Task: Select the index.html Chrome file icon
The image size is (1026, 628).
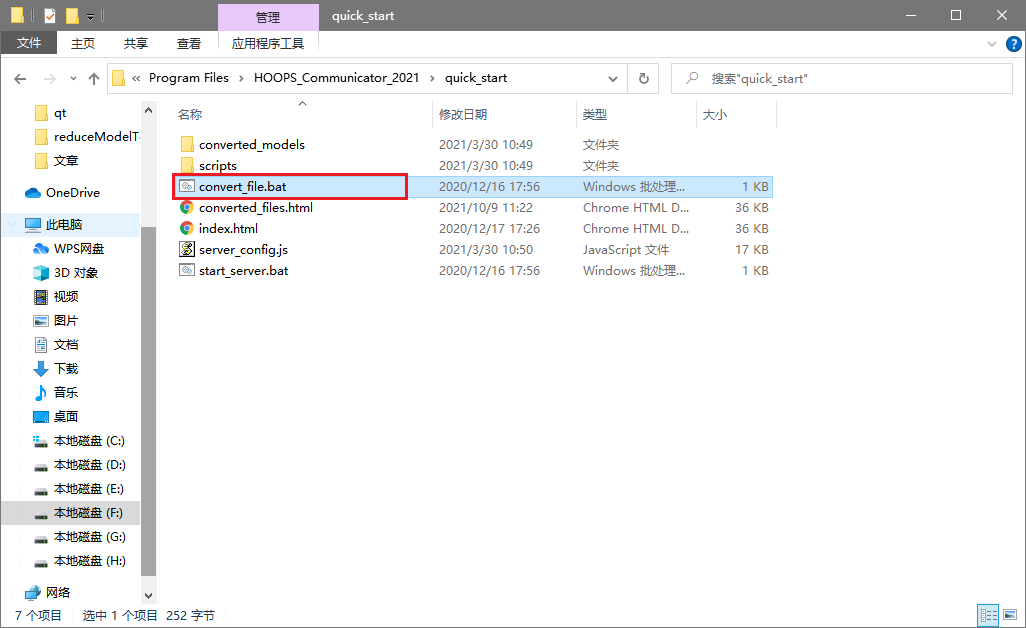Action: pyautogui.click(x=187, y=228)
